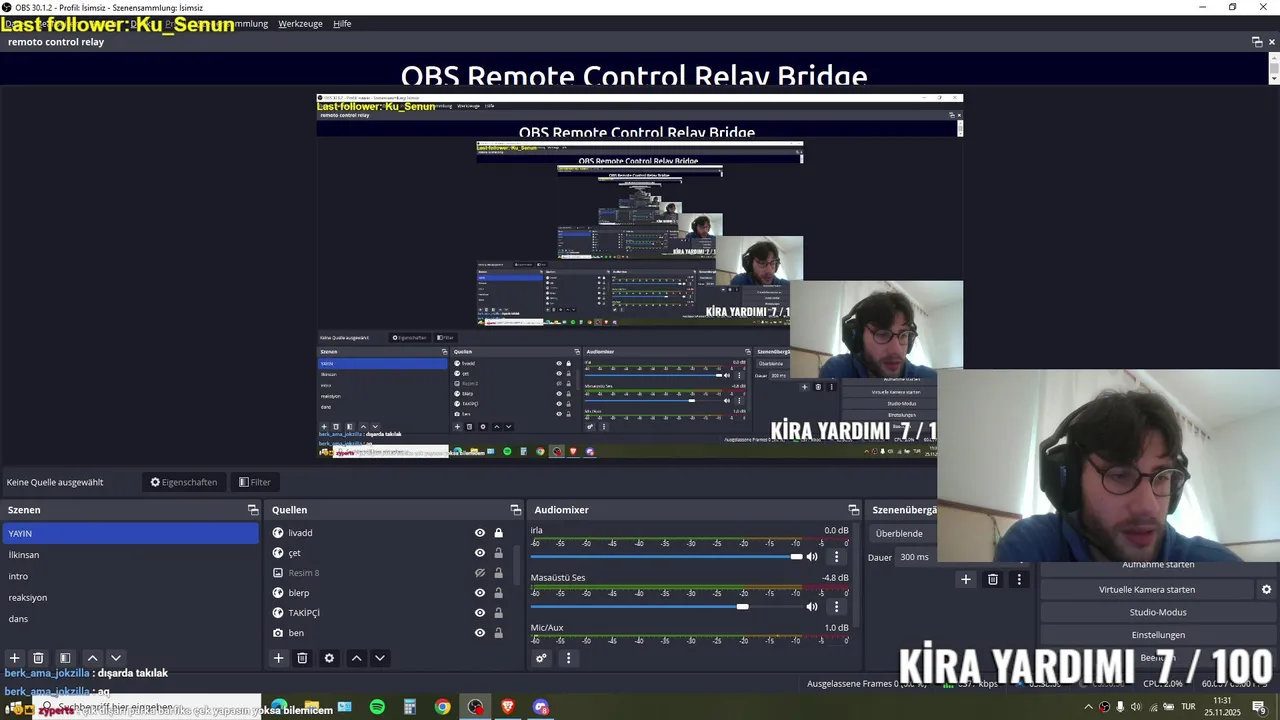Click the Eigenschaften button
The width and height of the screenshot is (1280, 720).
184,482
